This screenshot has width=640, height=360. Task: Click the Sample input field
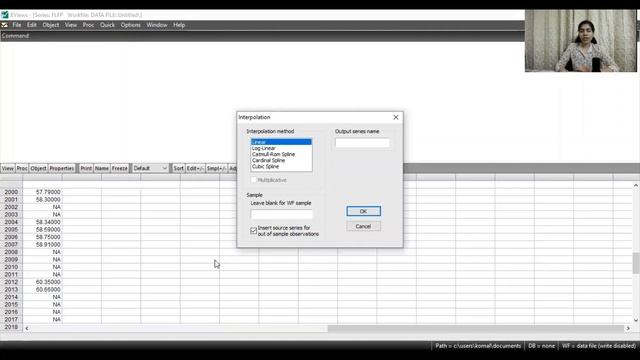click(282, 214)
